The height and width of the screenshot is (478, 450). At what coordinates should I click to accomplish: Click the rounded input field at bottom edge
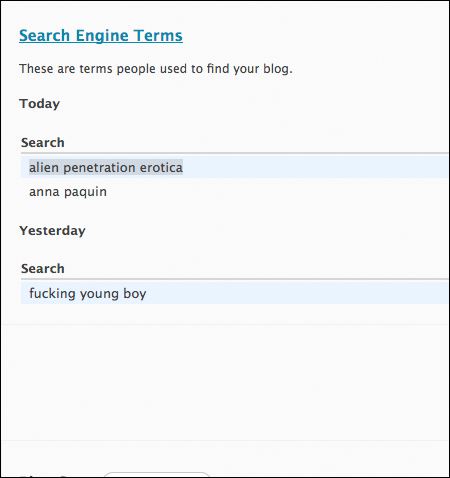coord(157,474)
